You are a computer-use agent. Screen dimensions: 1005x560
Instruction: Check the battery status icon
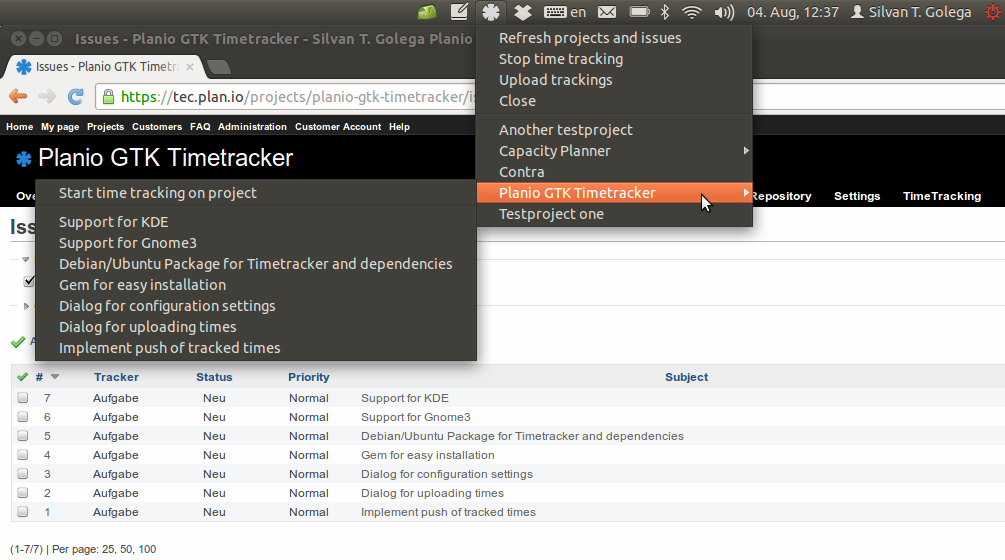(x=639, y=12)
